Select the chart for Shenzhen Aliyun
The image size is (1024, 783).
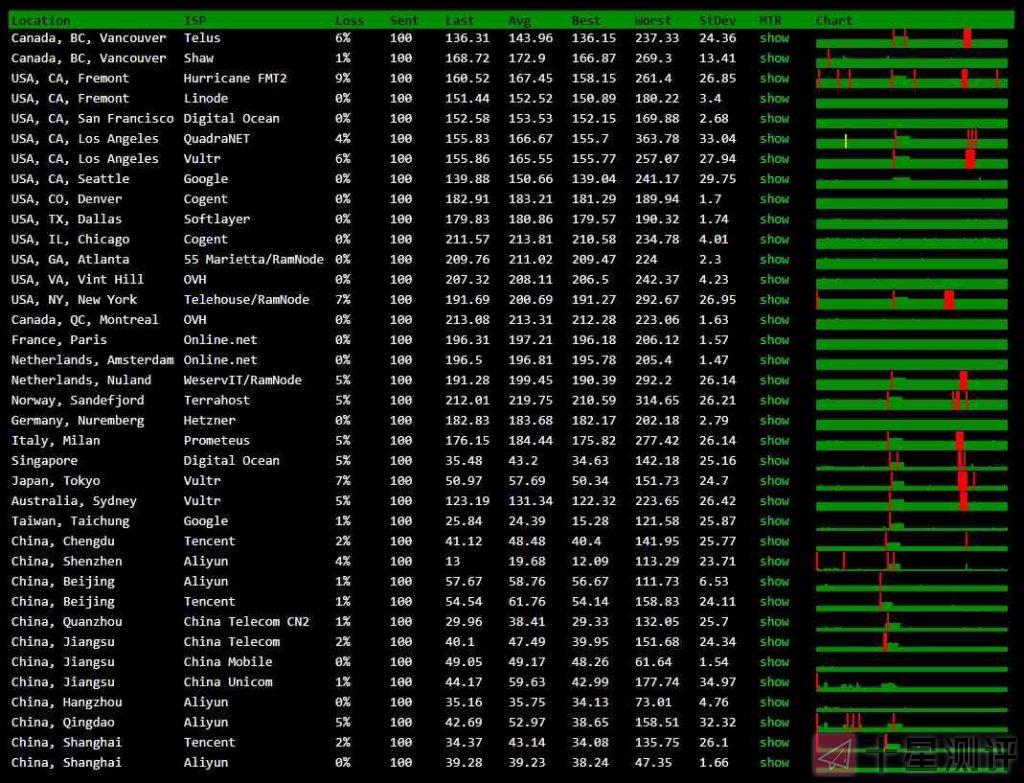[x=912, y=562]
